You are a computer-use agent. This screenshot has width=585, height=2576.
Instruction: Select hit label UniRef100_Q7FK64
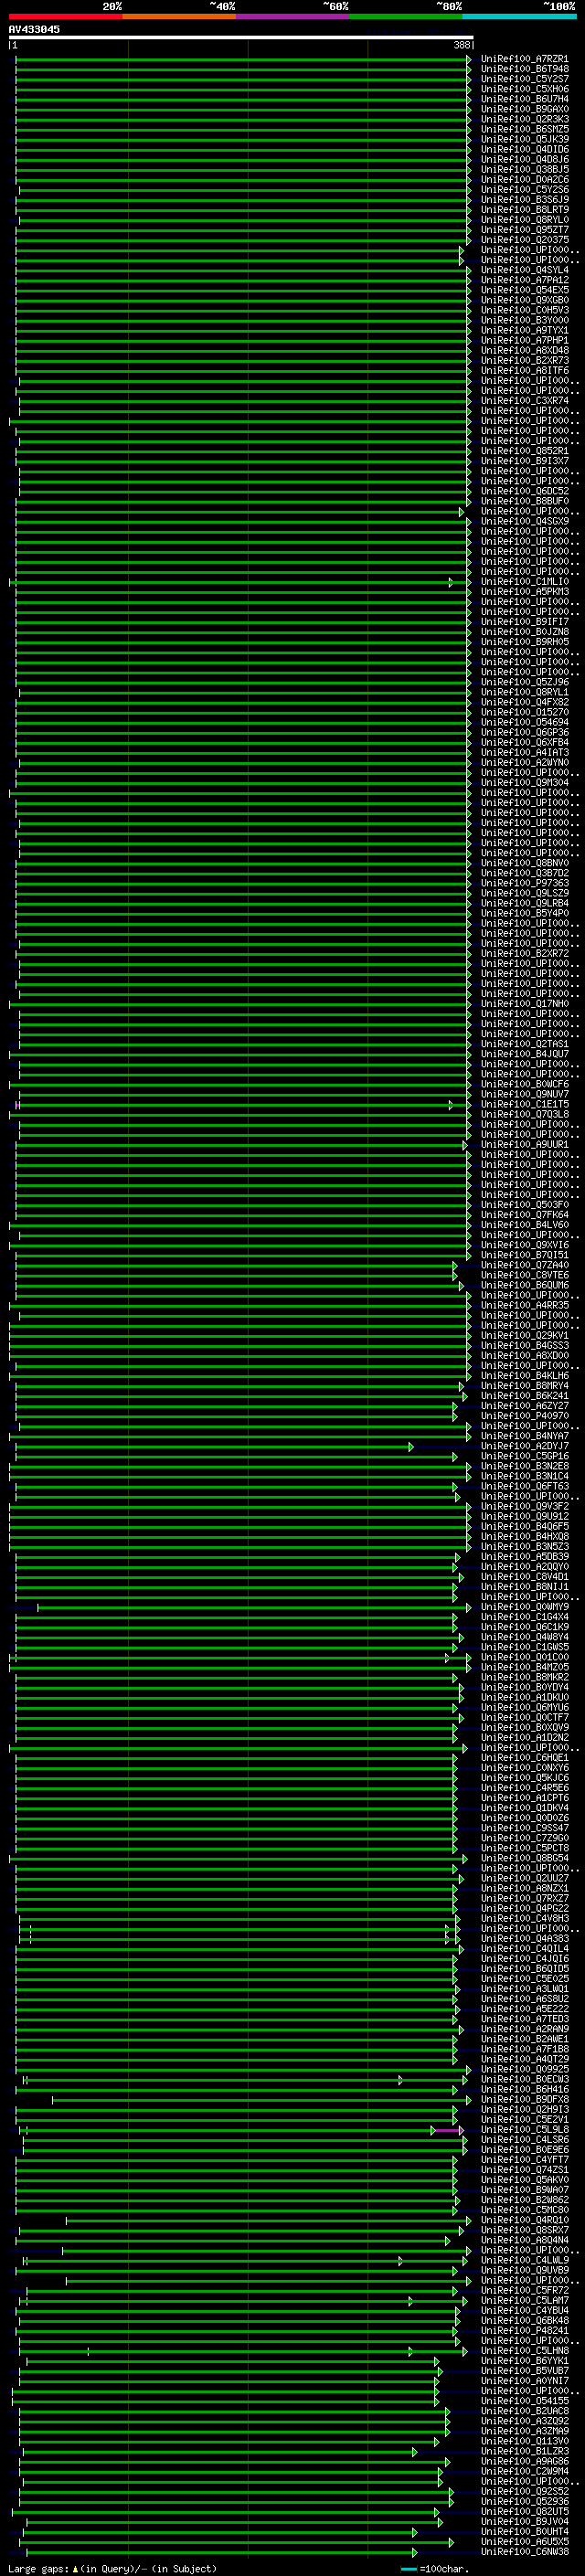(524, 1215)
